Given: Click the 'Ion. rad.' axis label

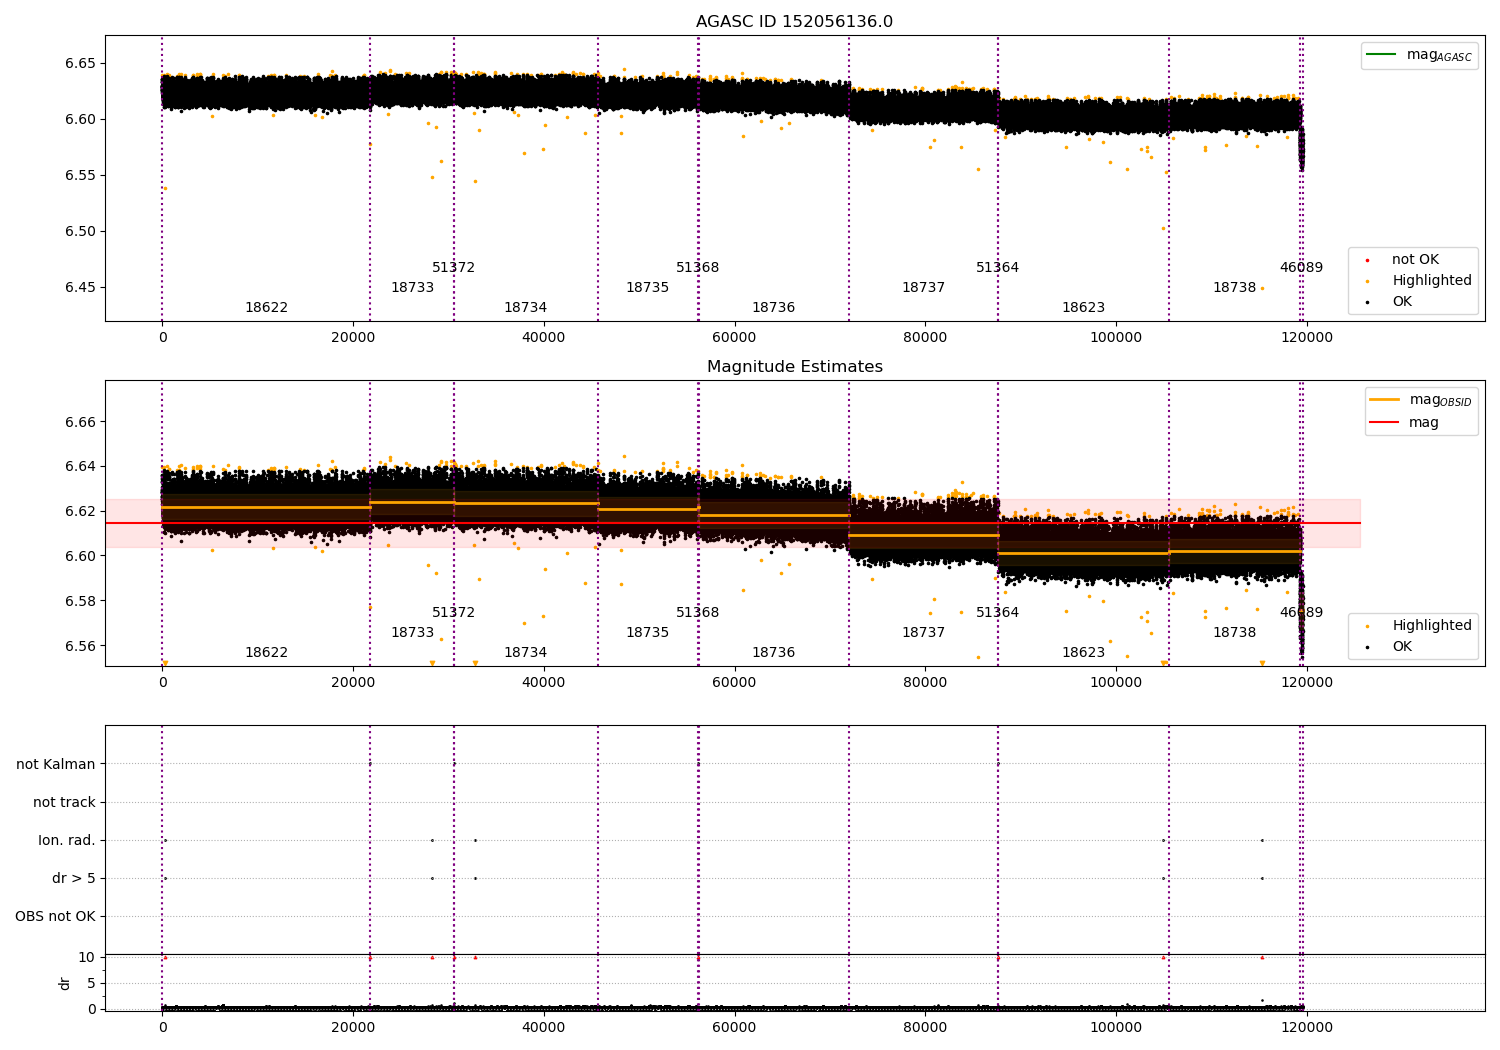Looking at the screenshot, I should [67, 840].
